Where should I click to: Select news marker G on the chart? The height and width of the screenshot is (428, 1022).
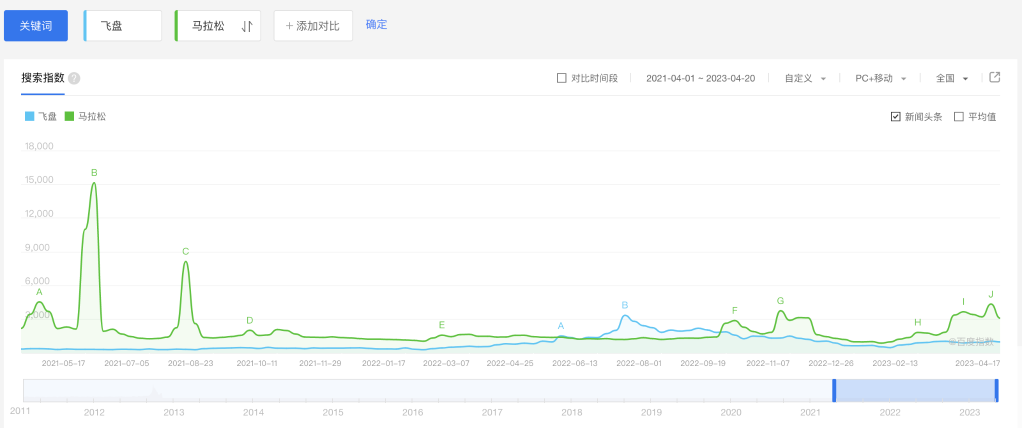point(780,300)
